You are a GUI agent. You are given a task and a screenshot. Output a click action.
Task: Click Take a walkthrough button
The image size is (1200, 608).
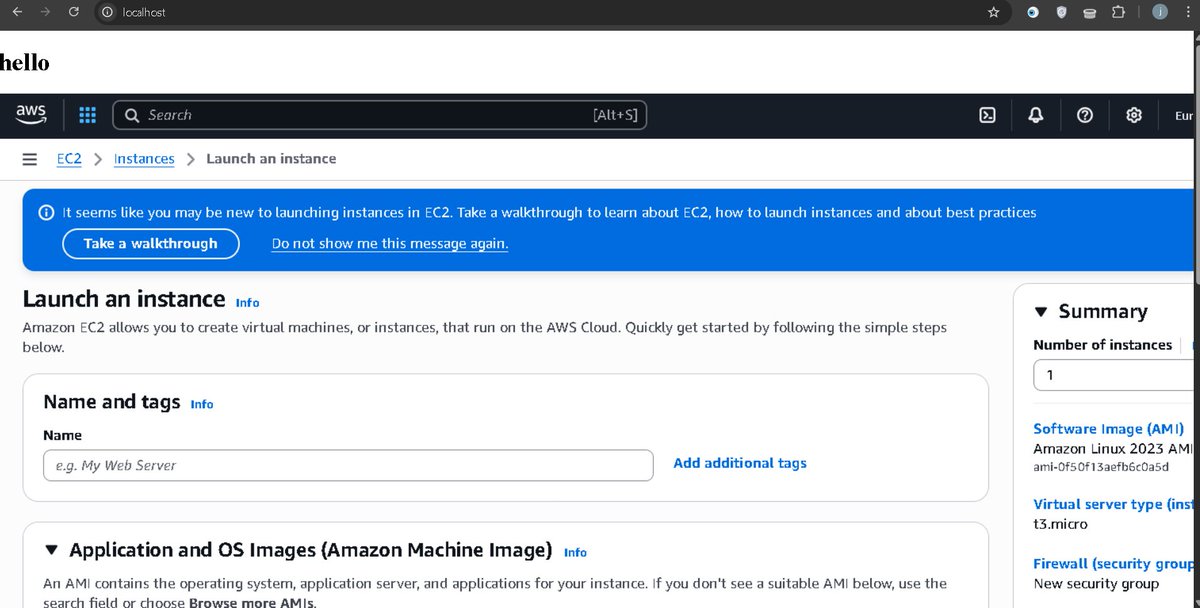[x=150, y=243]
